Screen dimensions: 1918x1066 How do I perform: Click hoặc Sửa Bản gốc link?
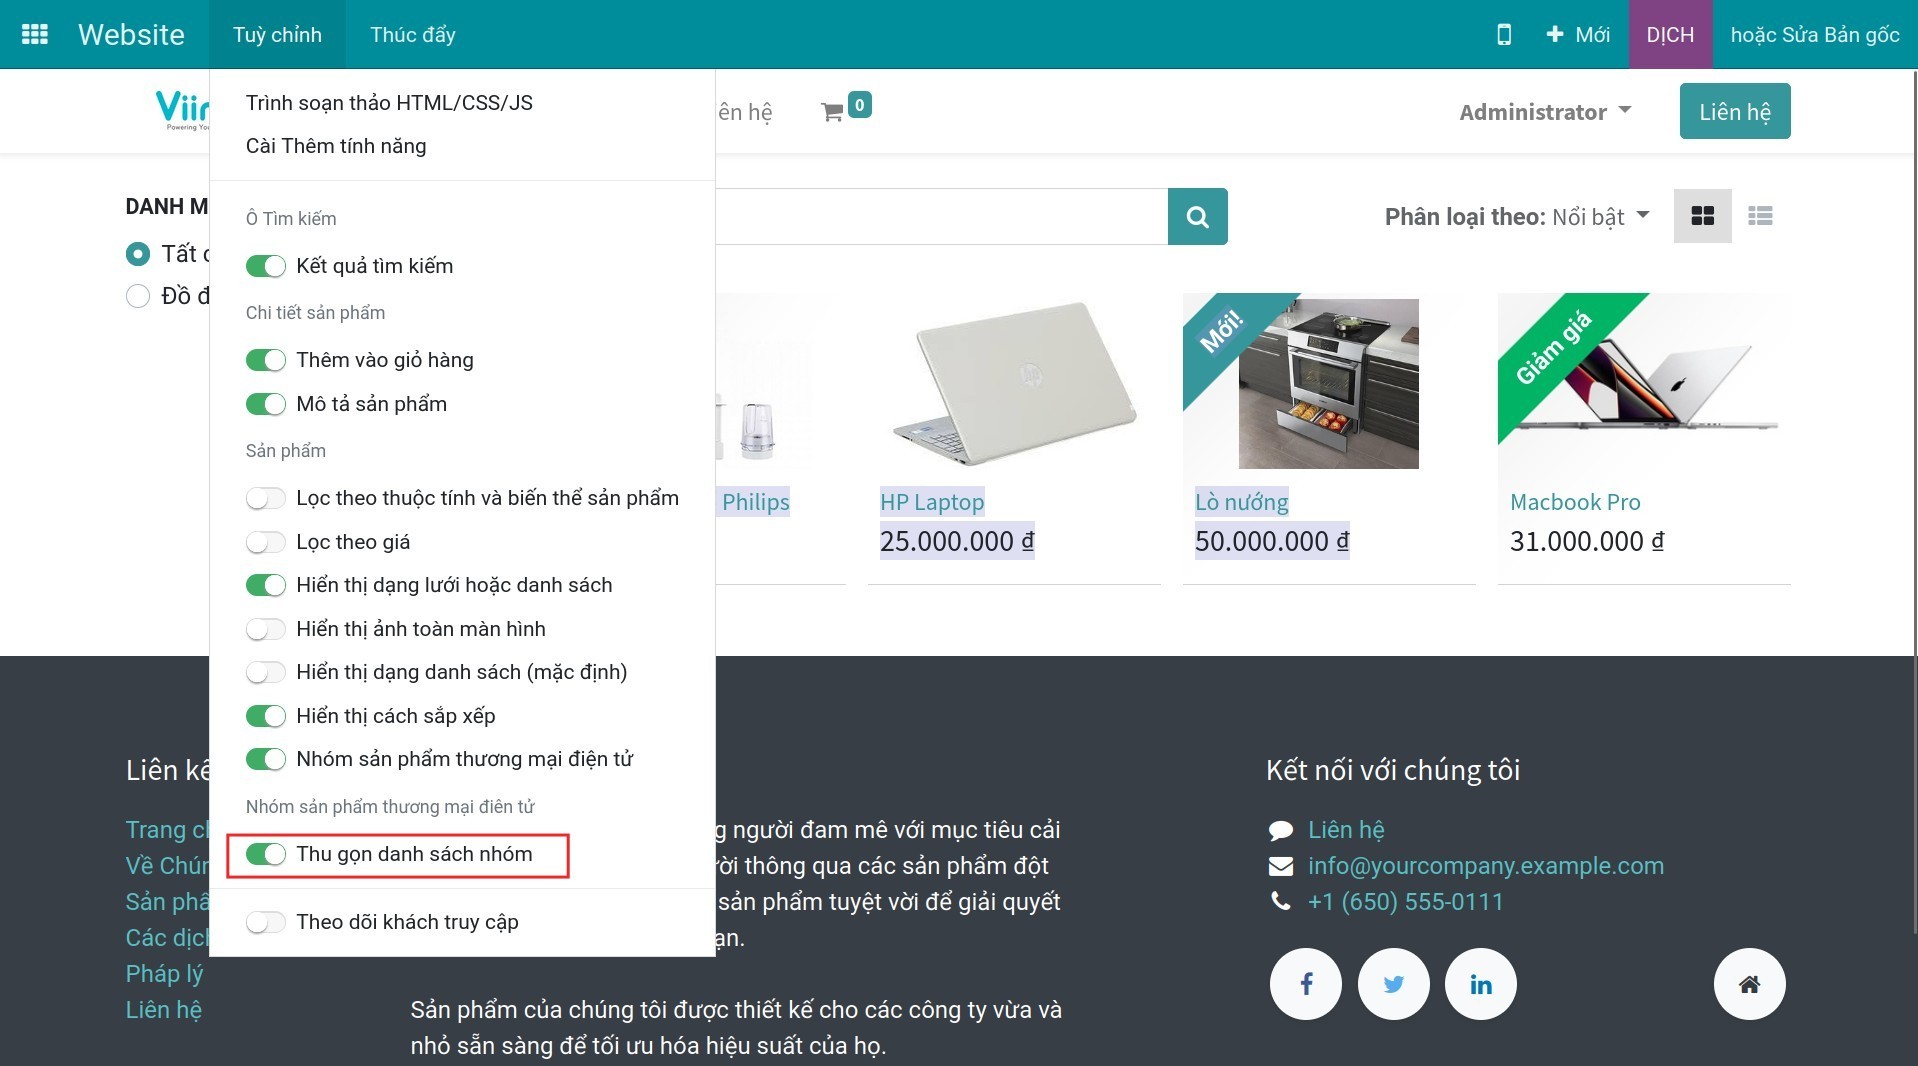point(1815,34)
